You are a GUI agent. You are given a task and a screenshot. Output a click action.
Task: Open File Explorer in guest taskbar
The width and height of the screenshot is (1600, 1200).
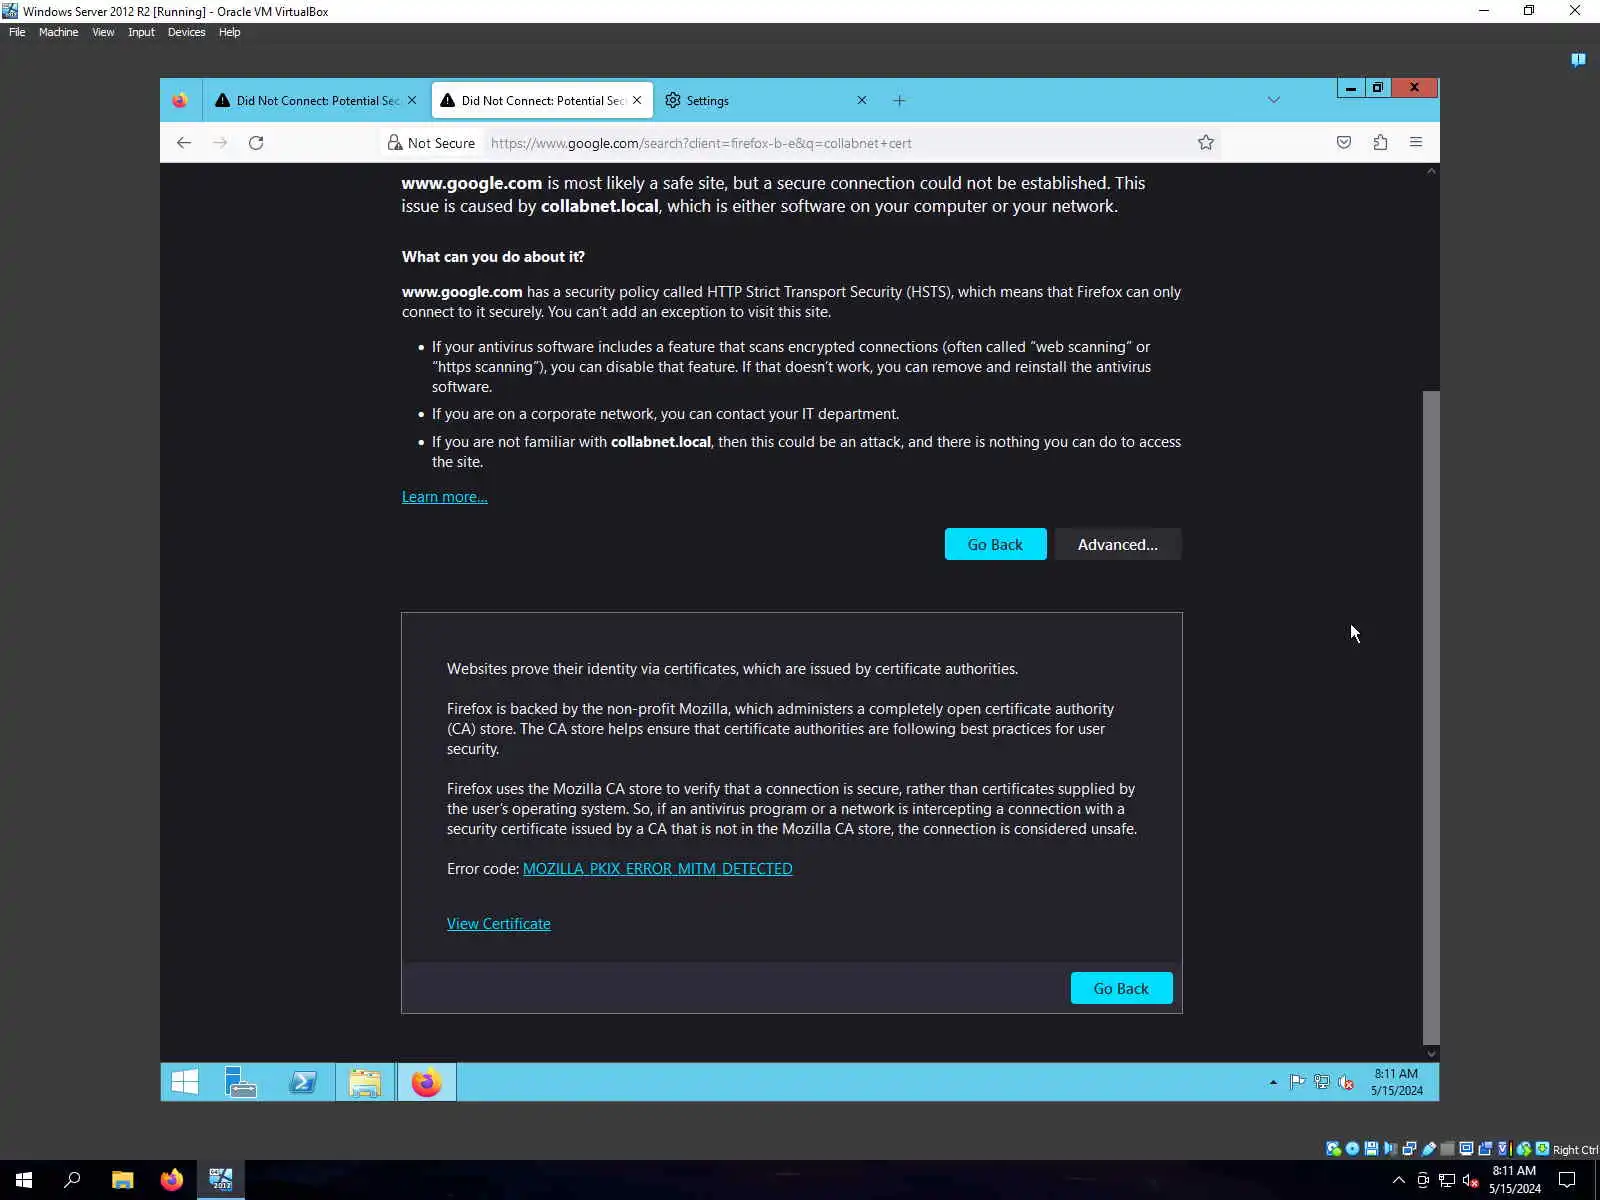pos(365,1082)
